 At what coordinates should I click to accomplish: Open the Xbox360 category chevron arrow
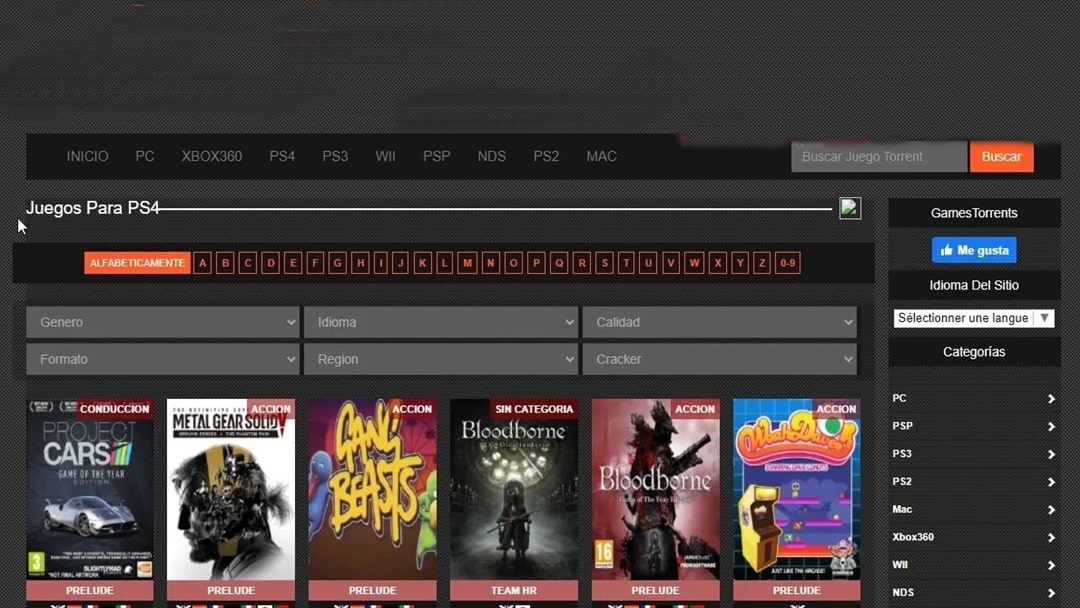click(x=1051, y=538)
